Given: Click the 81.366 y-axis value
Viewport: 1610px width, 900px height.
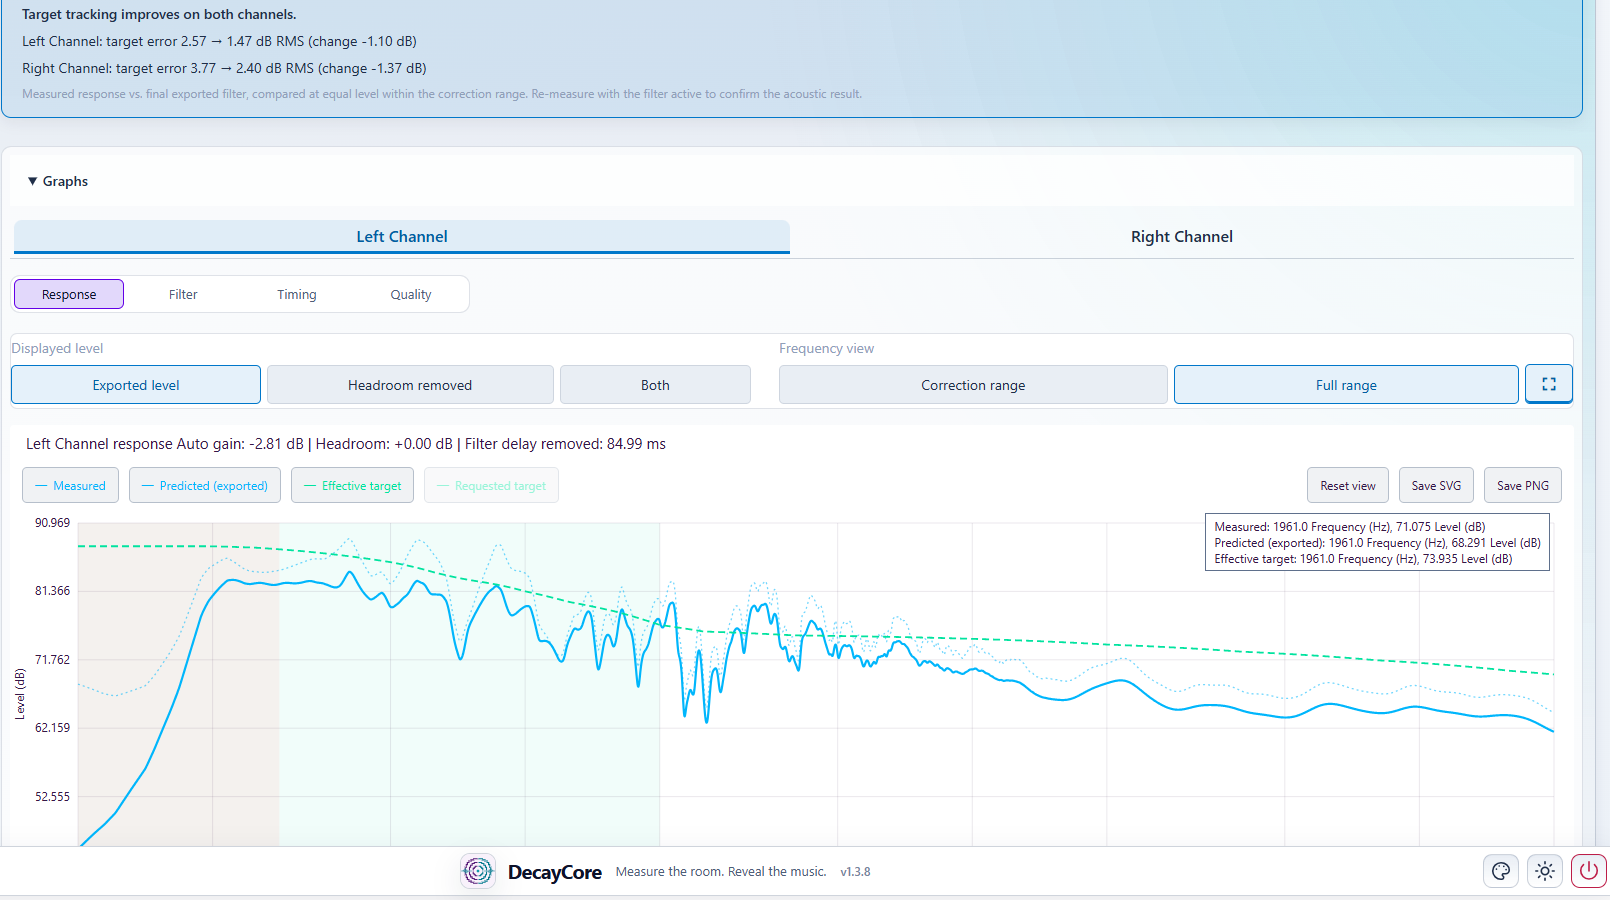Looking at the screenshot, I should pos(53,591).
